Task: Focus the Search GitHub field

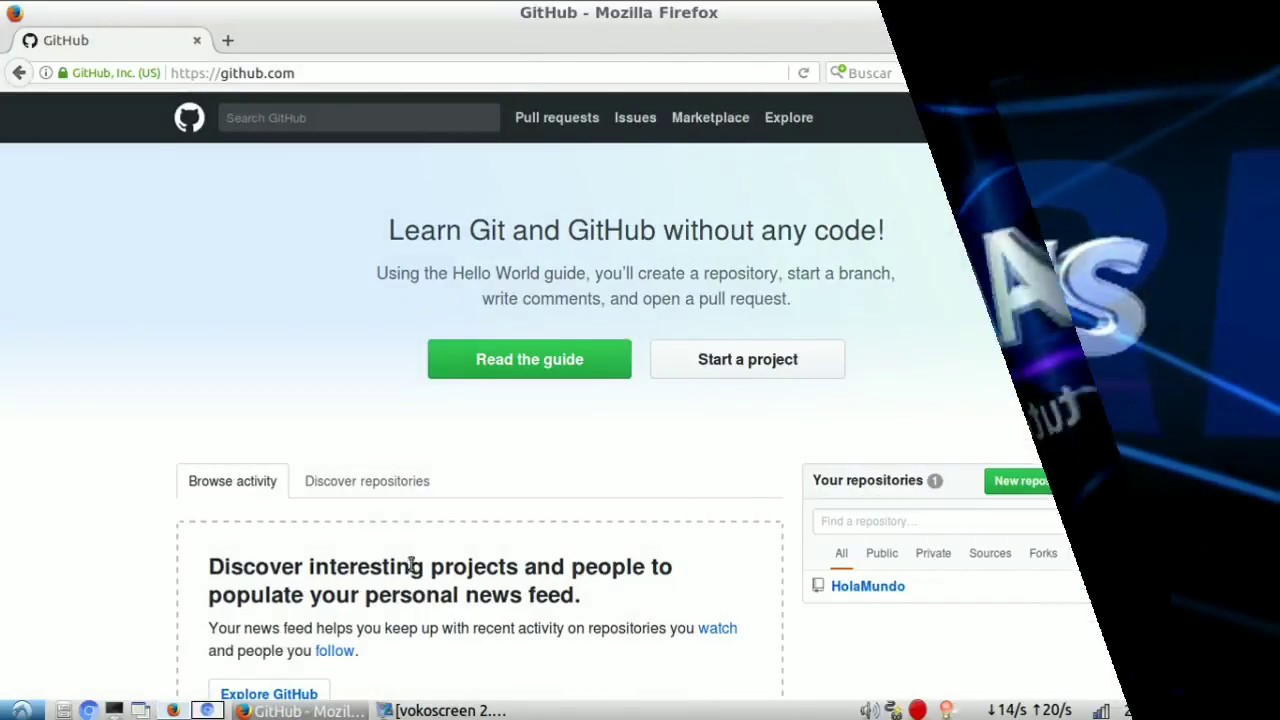Action: (x=359, y=118)
